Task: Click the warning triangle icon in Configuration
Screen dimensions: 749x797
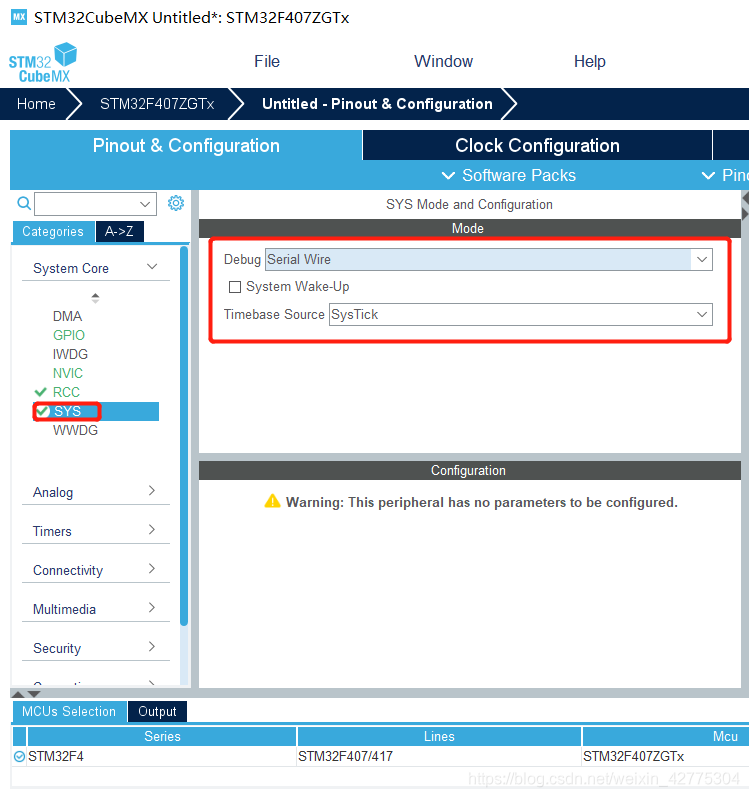Action: (272, 501)
